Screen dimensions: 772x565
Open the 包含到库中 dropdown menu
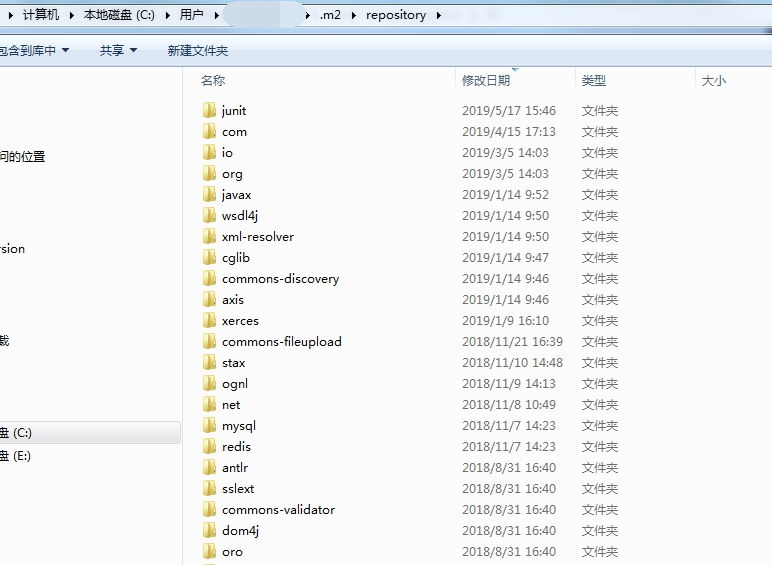pyautogui.click(x=33, y=50)
